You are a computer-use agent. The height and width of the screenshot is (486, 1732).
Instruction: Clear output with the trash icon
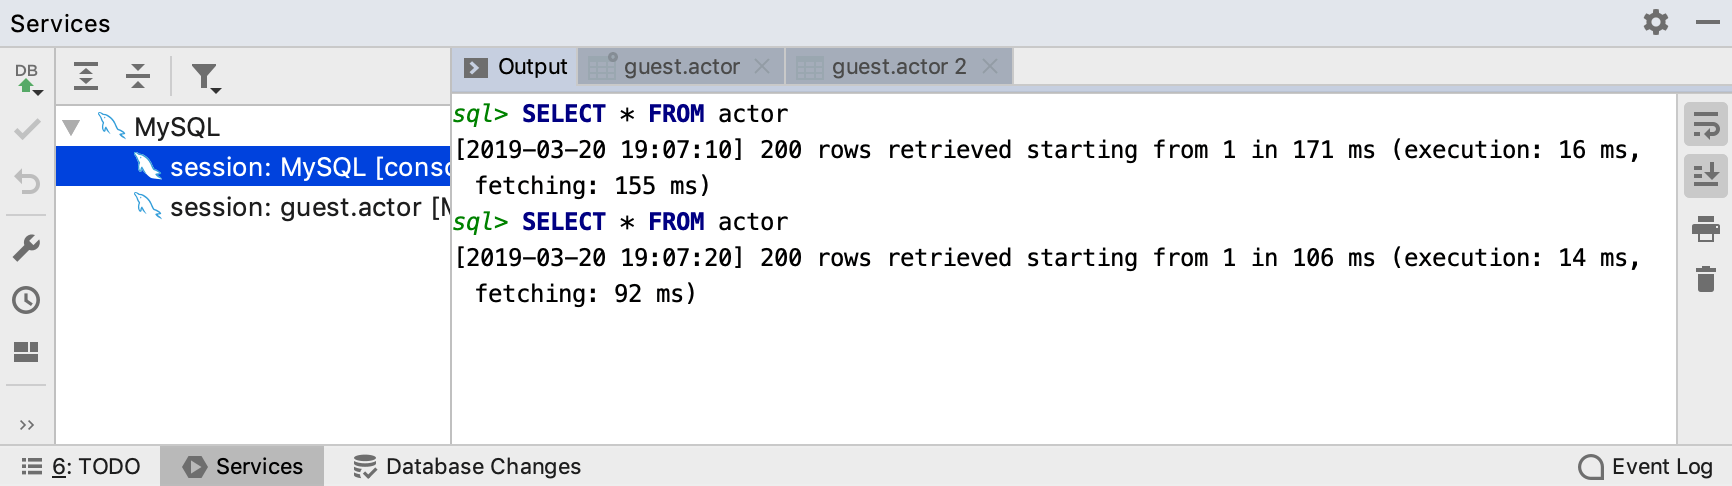(x=1705, y=279)
